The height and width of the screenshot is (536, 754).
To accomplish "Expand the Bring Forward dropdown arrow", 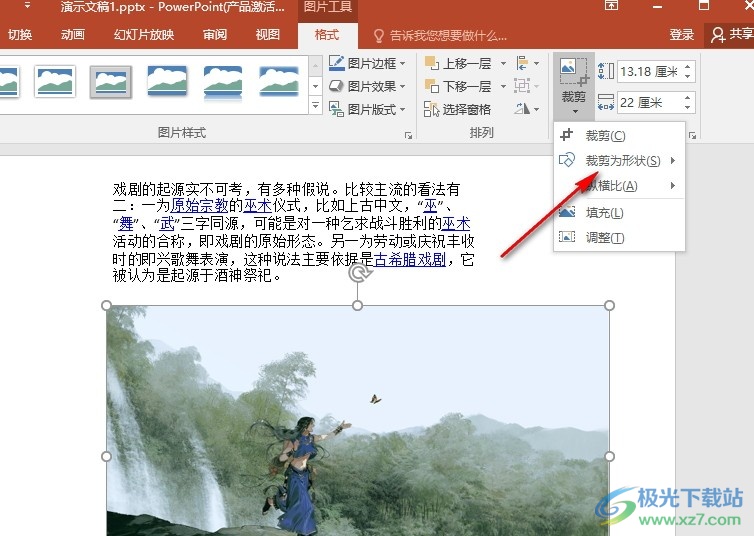I will point(503,63).
